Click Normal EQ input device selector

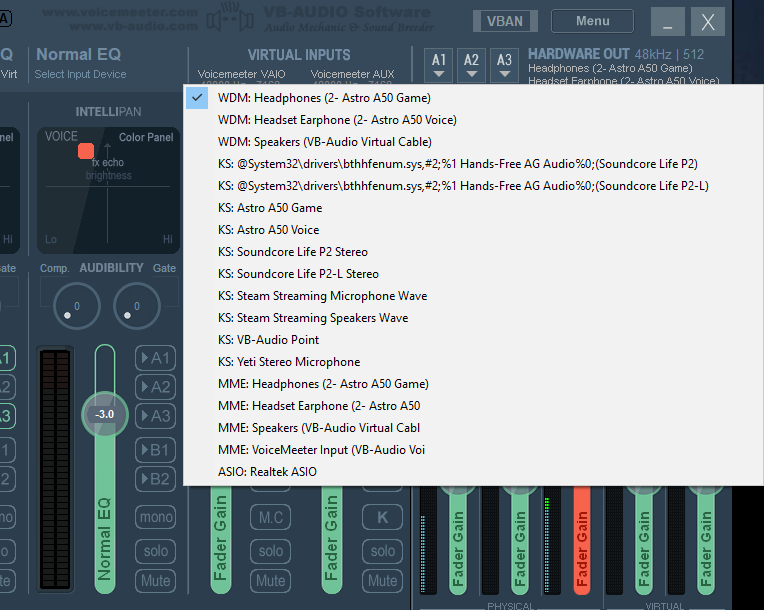[80, 74]
